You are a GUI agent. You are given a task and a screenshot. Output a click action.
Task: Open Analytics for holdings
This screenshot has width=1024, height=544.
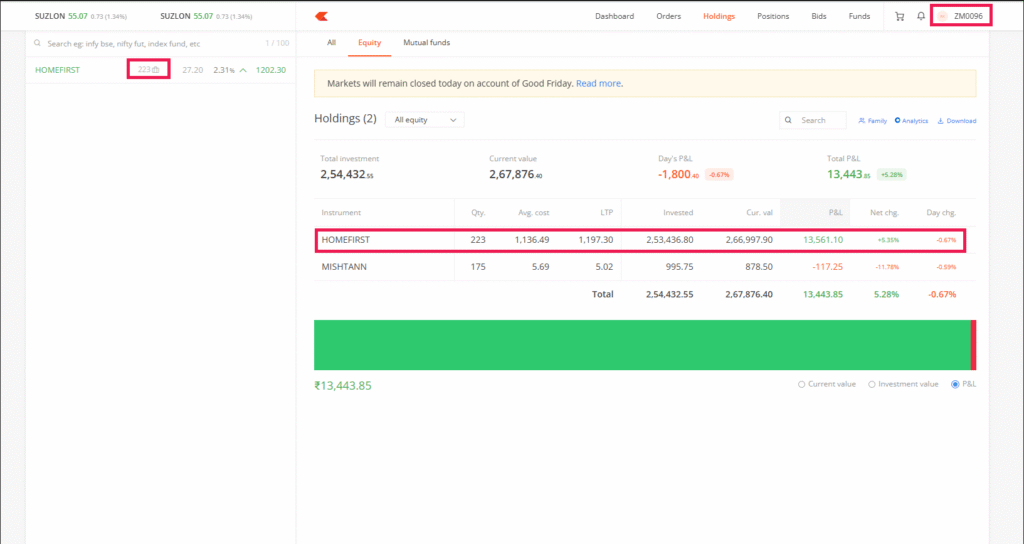point(911,121)
